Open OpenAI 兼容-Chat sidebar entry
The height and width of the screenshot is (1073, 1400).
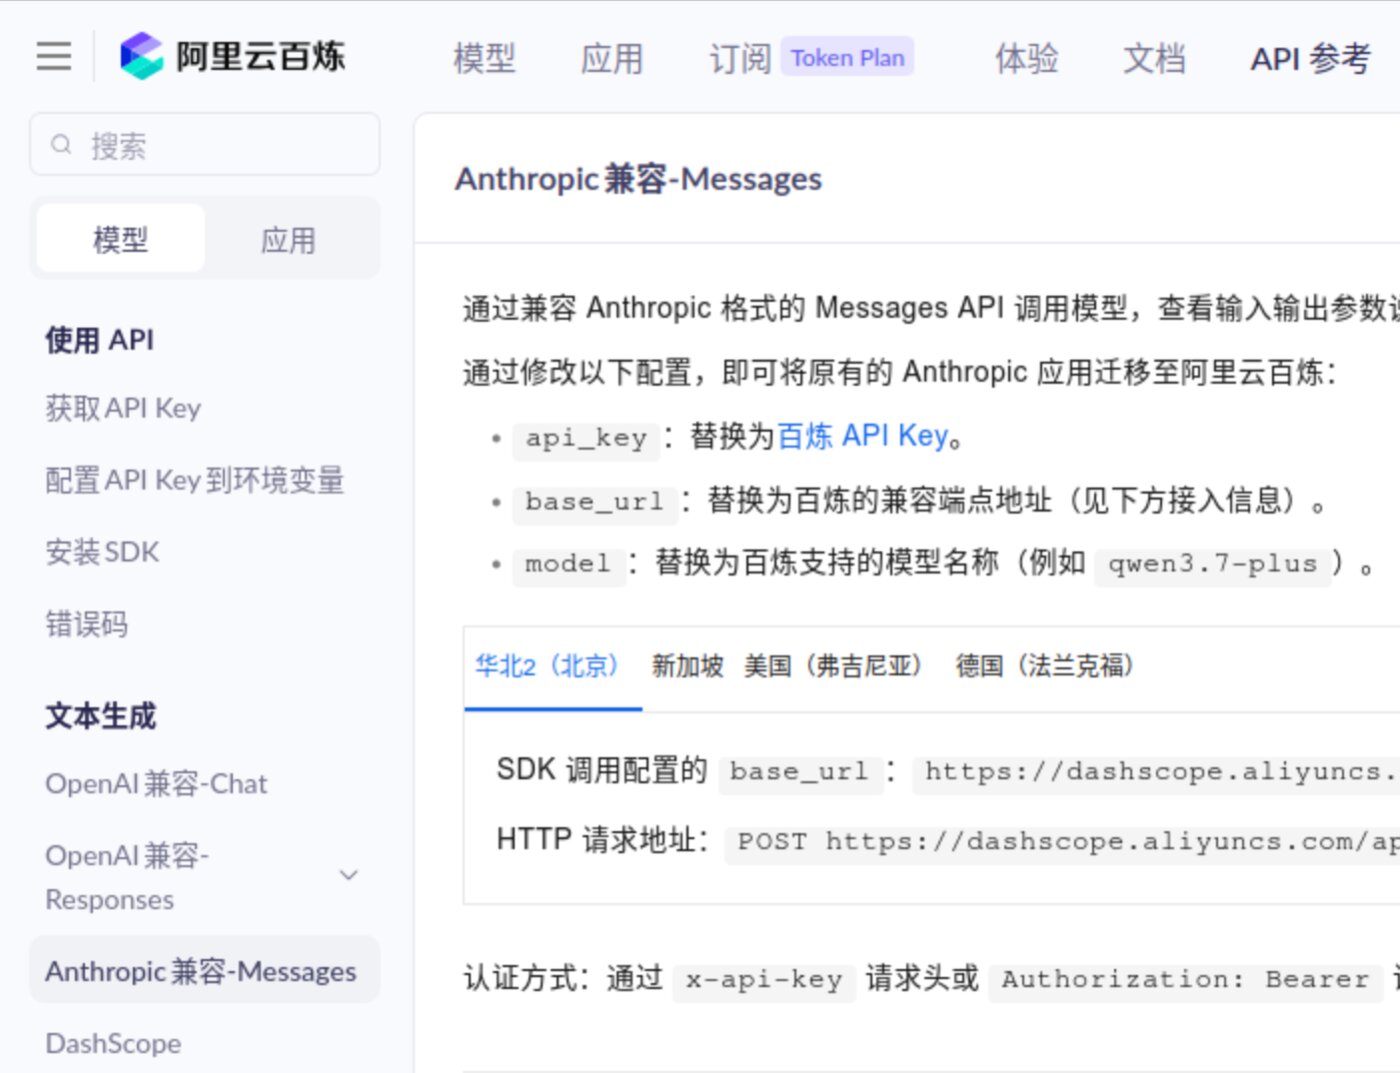tap(156, 783)
